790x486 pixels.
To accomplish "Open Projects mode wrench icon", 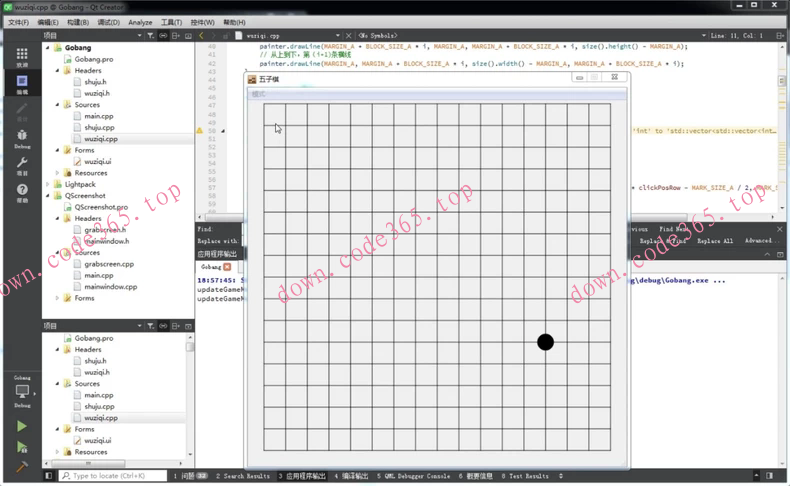I will coord(22,165).
